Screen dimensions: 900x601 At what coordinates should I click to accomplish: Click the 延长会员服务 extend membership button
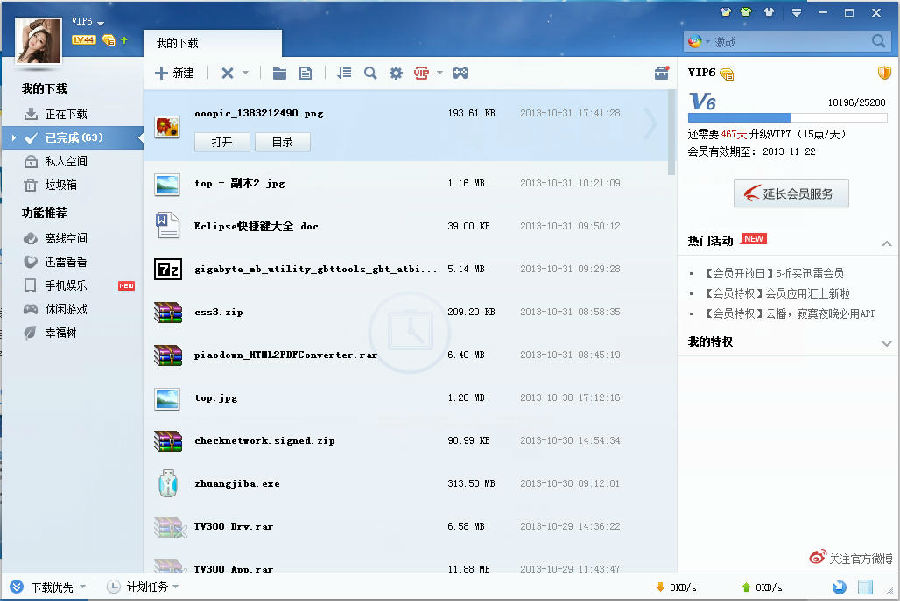click(790, 193)
